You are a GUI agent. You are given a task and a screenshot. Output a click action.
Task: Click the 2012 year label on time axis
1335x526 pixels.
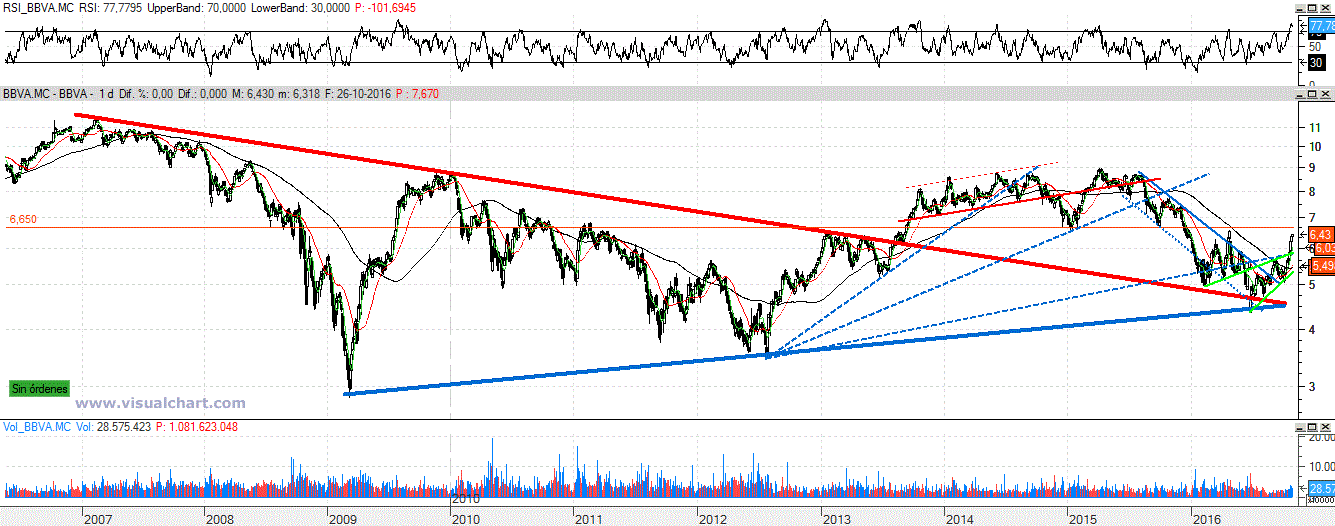point(711,519)
